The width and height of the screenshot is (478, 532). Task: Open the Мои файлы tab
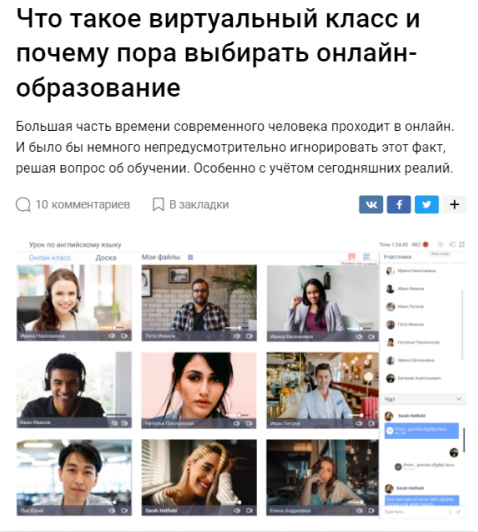tap(161, 257)
